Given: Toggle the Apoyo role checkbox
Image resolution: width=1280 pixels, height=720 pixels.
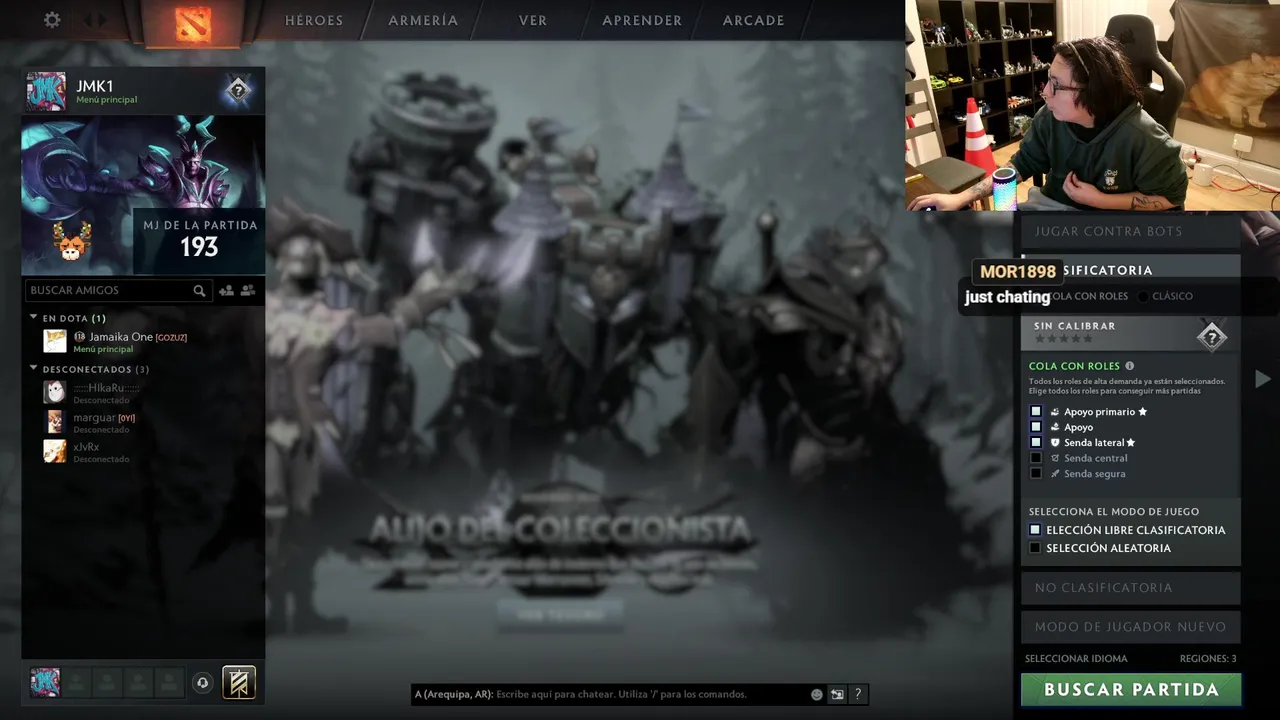Looking at the screenshot, I should point(1036,427).
